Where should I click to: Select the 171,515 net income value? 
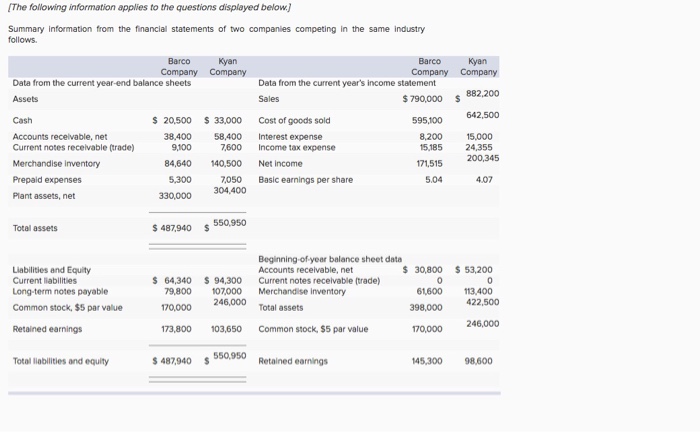coord(429,164)
